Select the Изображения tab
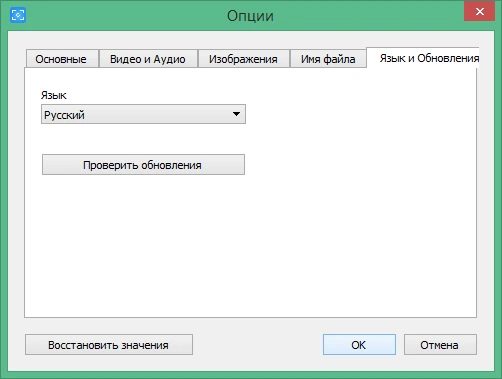 pyautogui.click(x=243, y=59)
